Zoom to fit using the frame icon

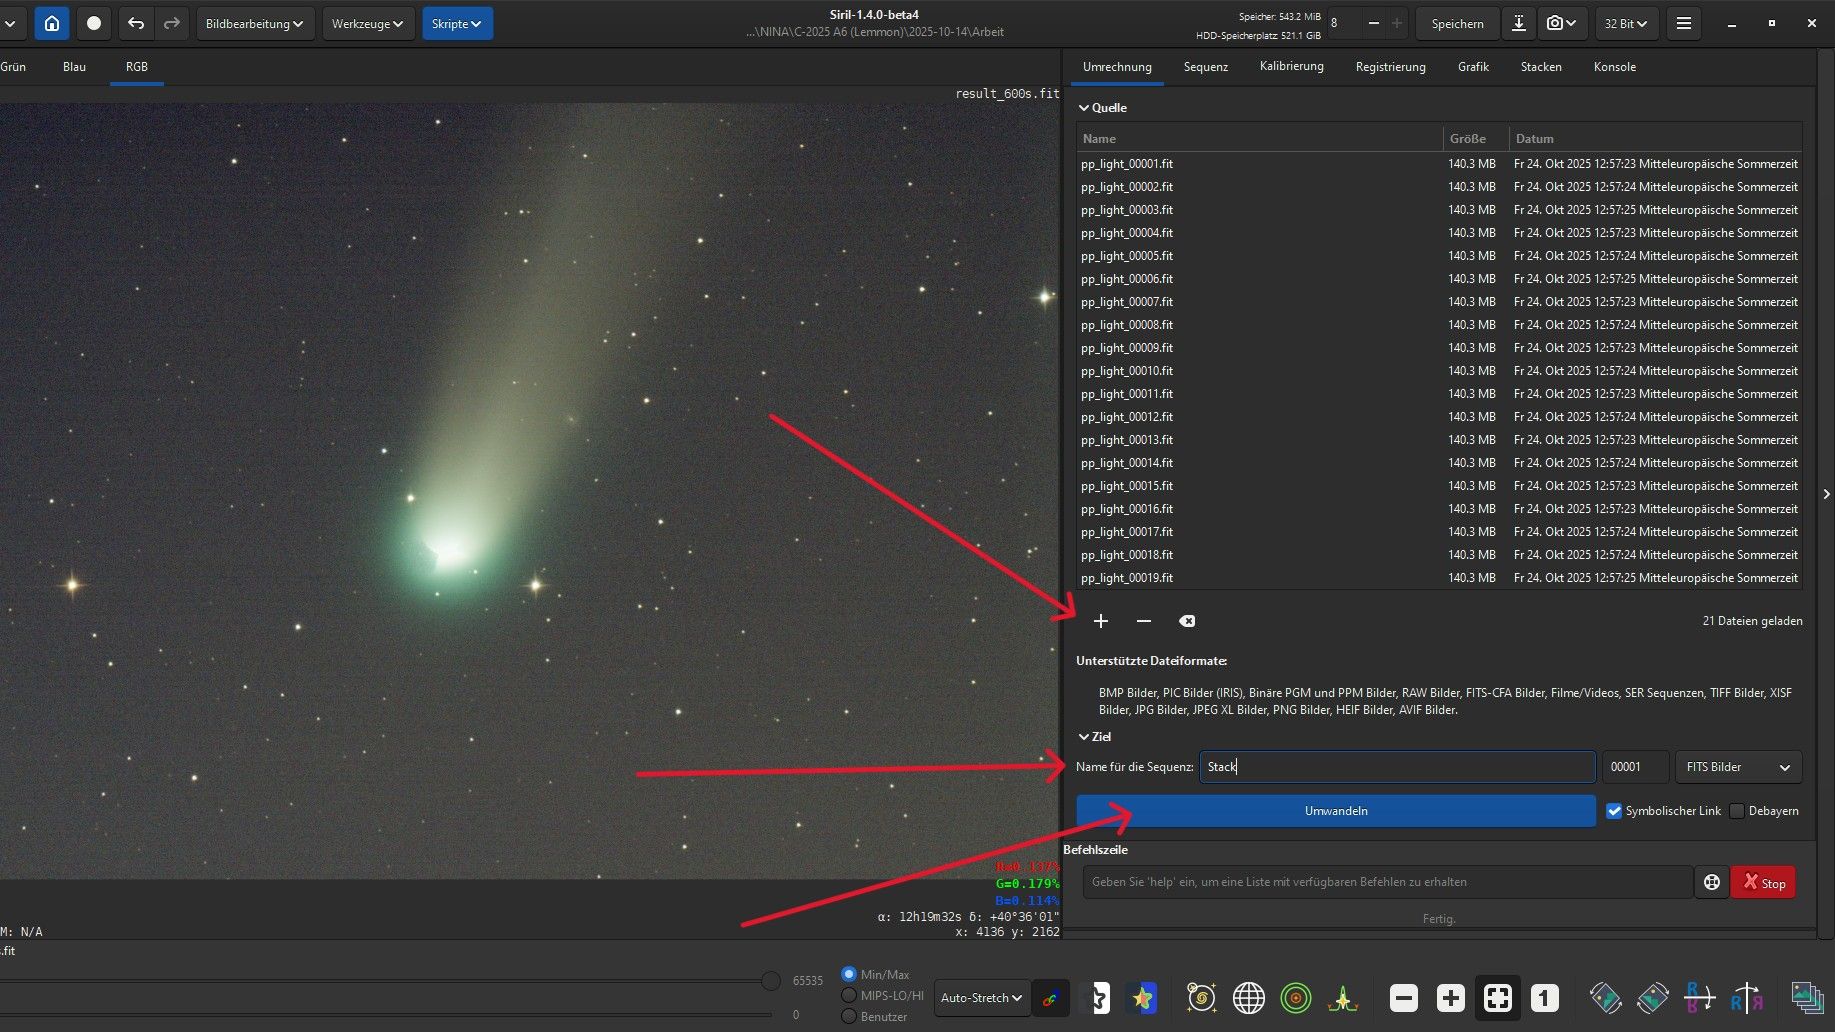click(x=1497, y=997)
